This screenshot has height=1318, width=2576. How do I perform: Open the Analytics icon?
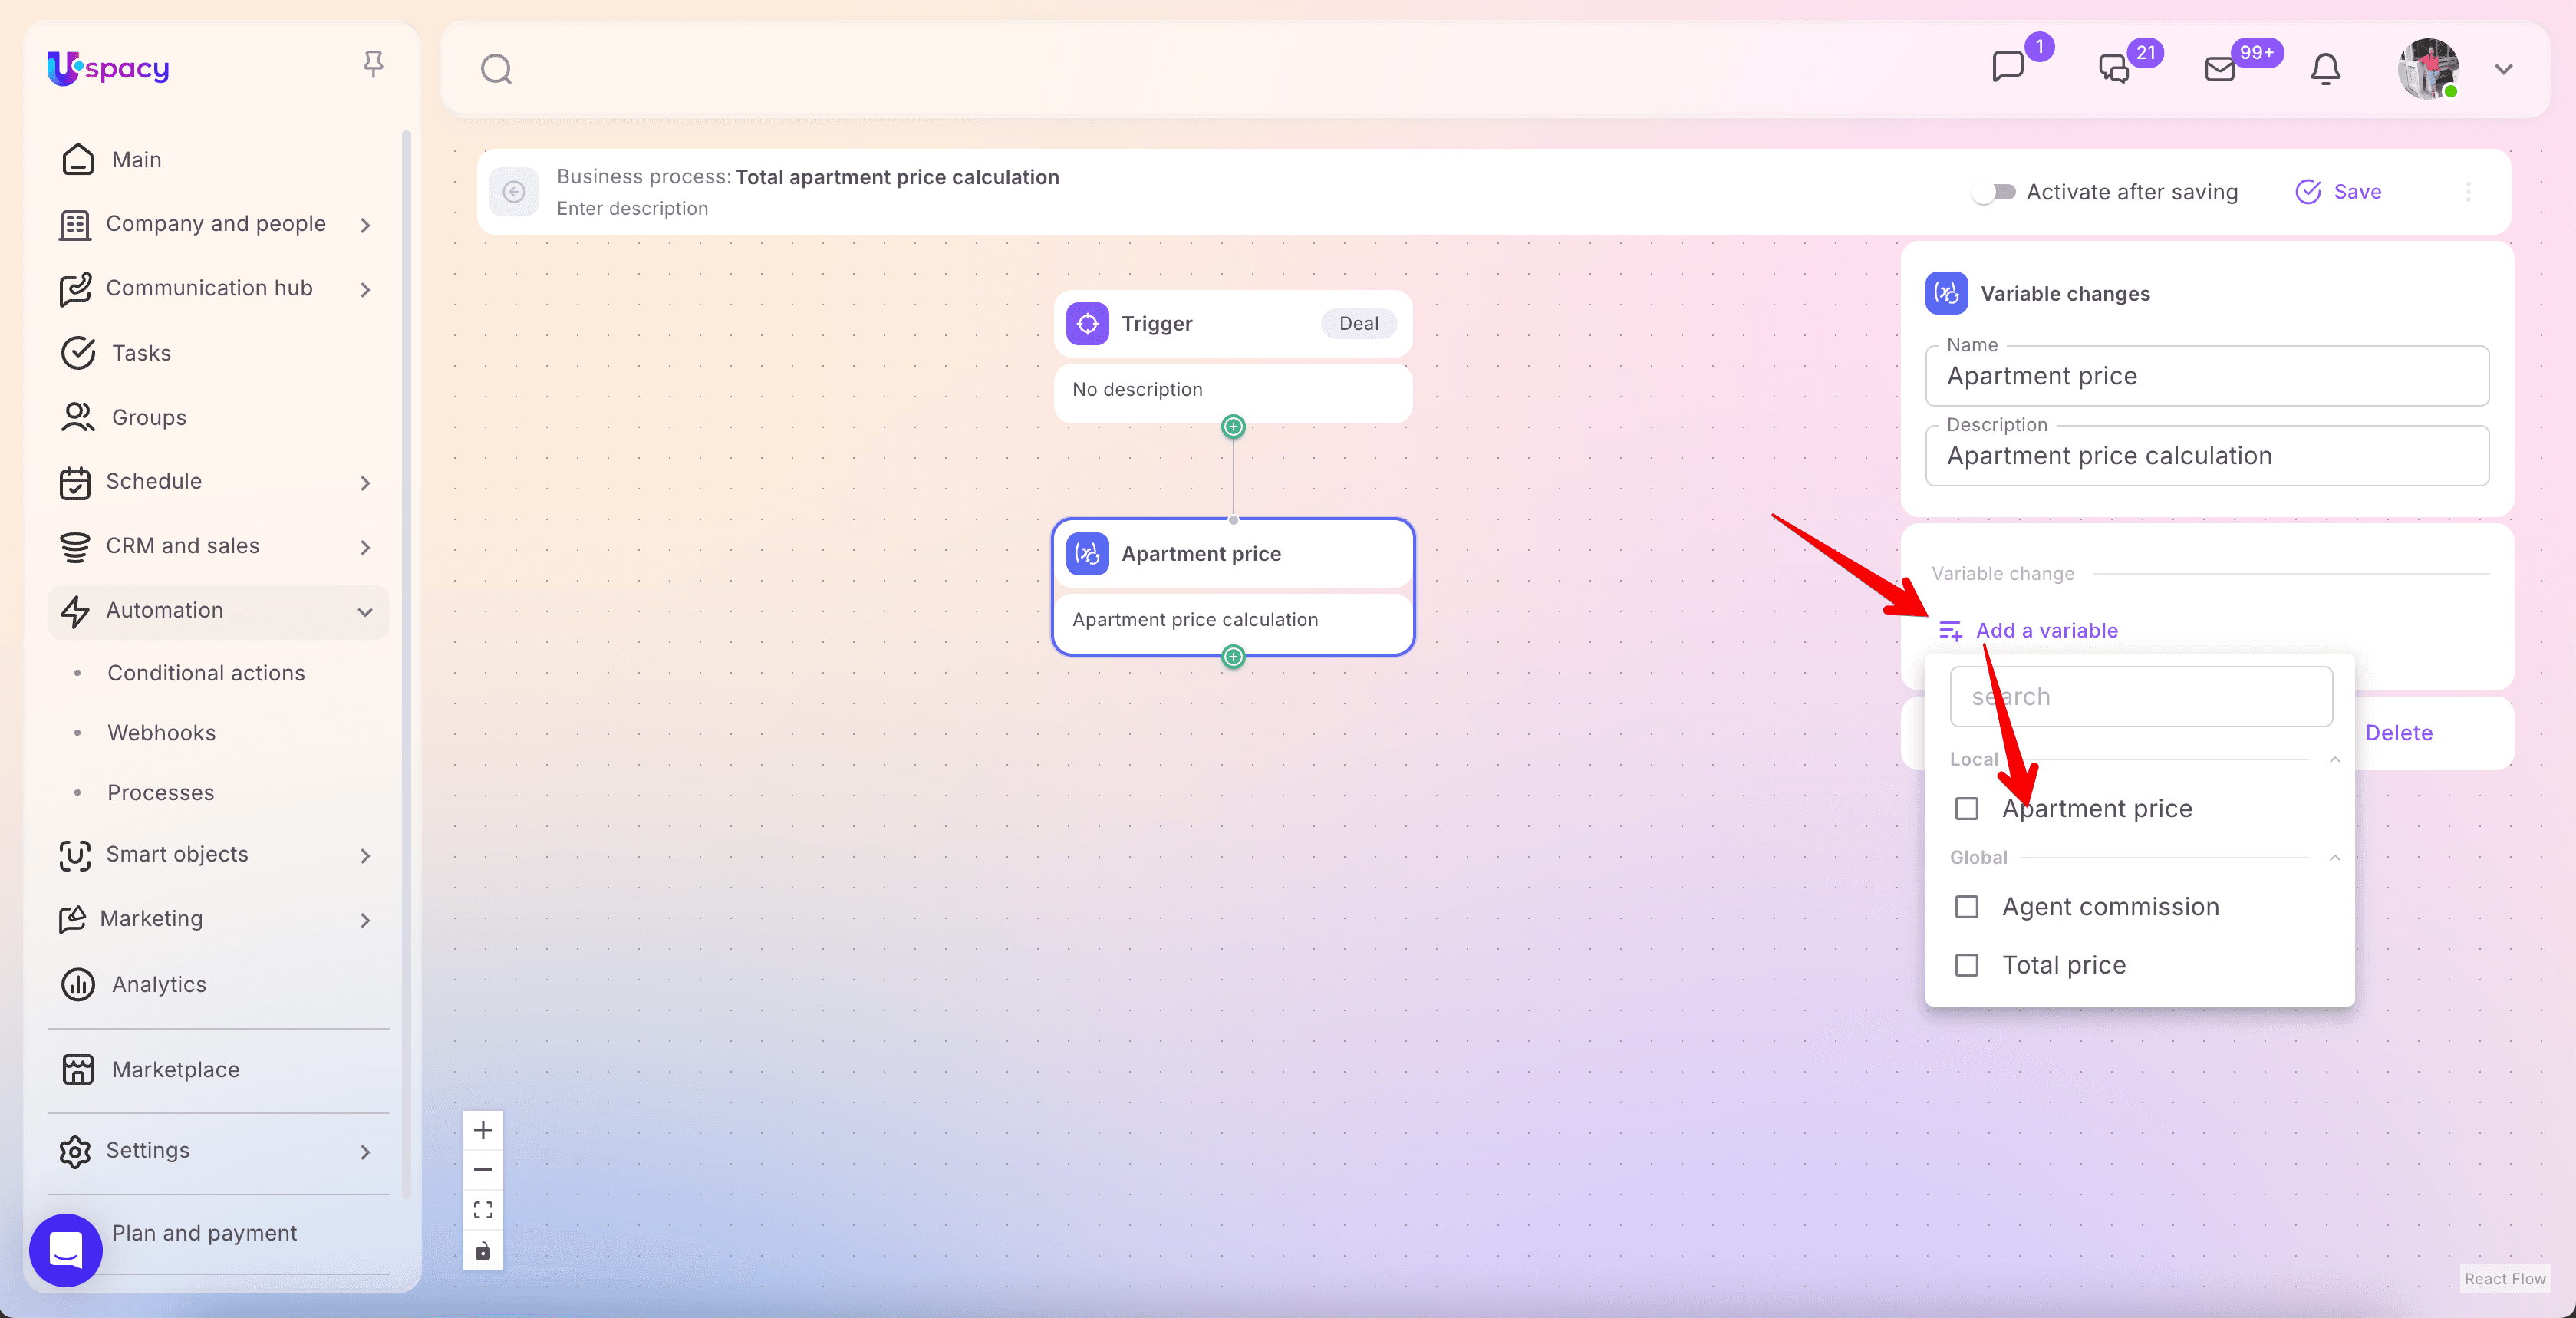click(78, 984)
